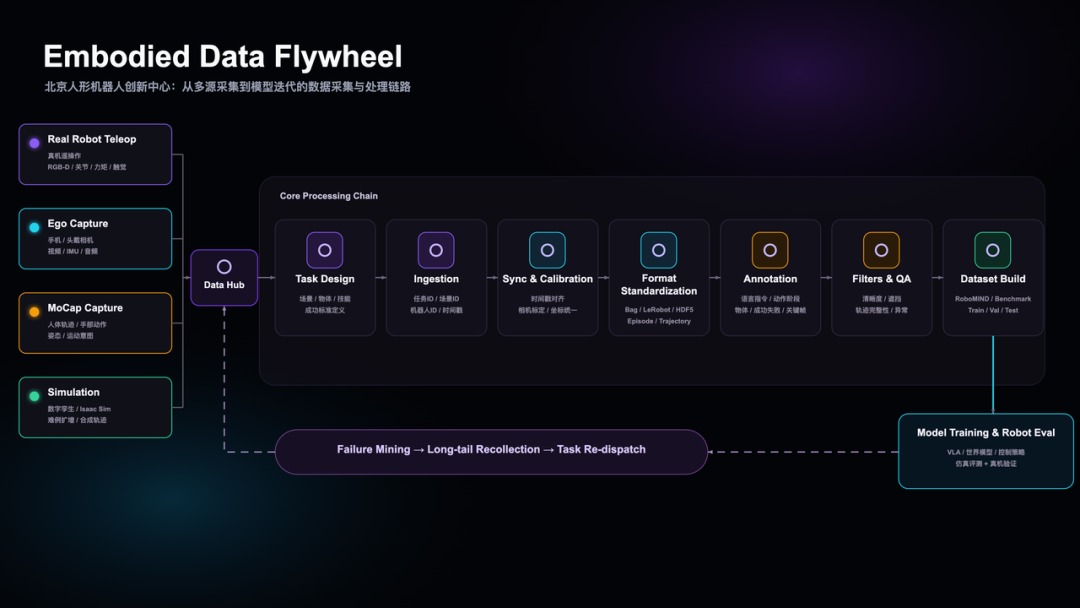Image resolution: width=1080 pixels, height=608 pixels.
Task: Click the 'Train / Val / Test' text
Action: click(x=993, y=311)
